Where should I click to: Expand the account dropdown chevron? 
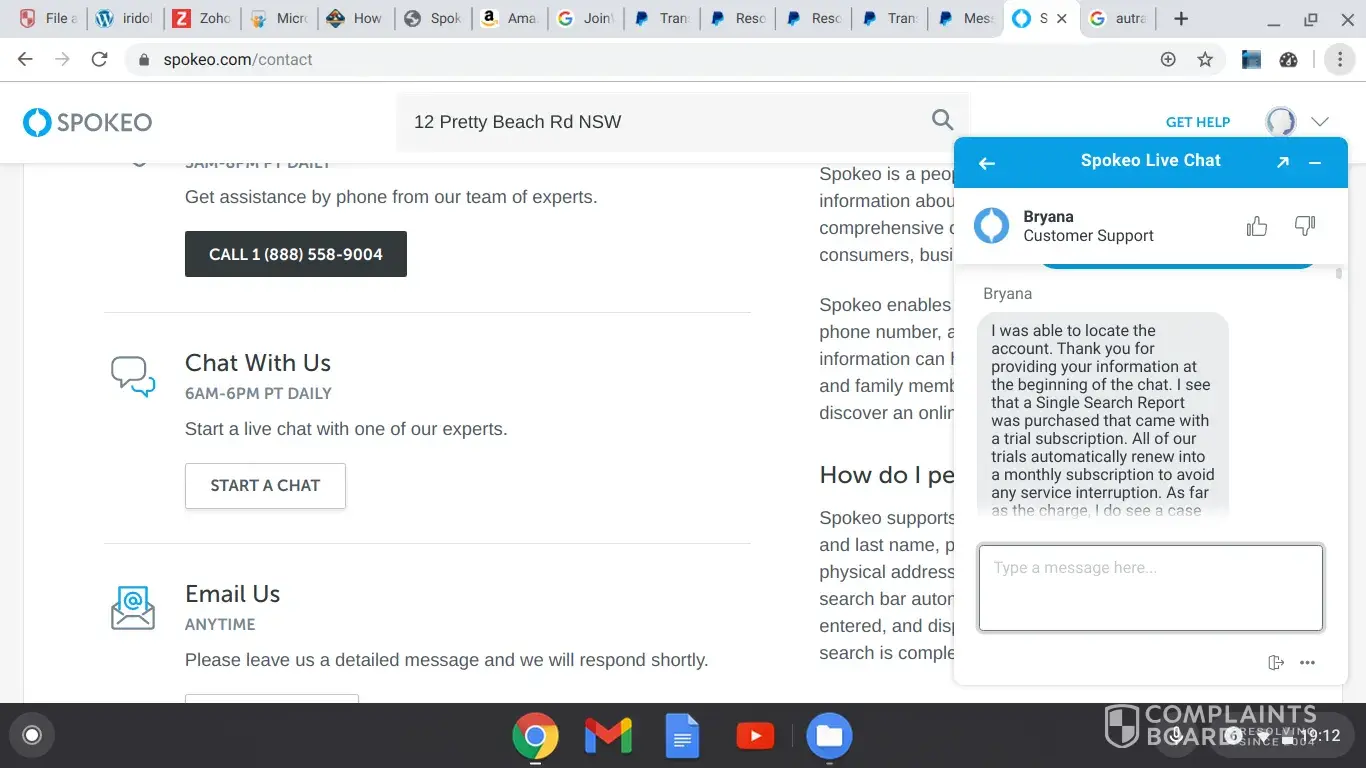click(1320, 122)
